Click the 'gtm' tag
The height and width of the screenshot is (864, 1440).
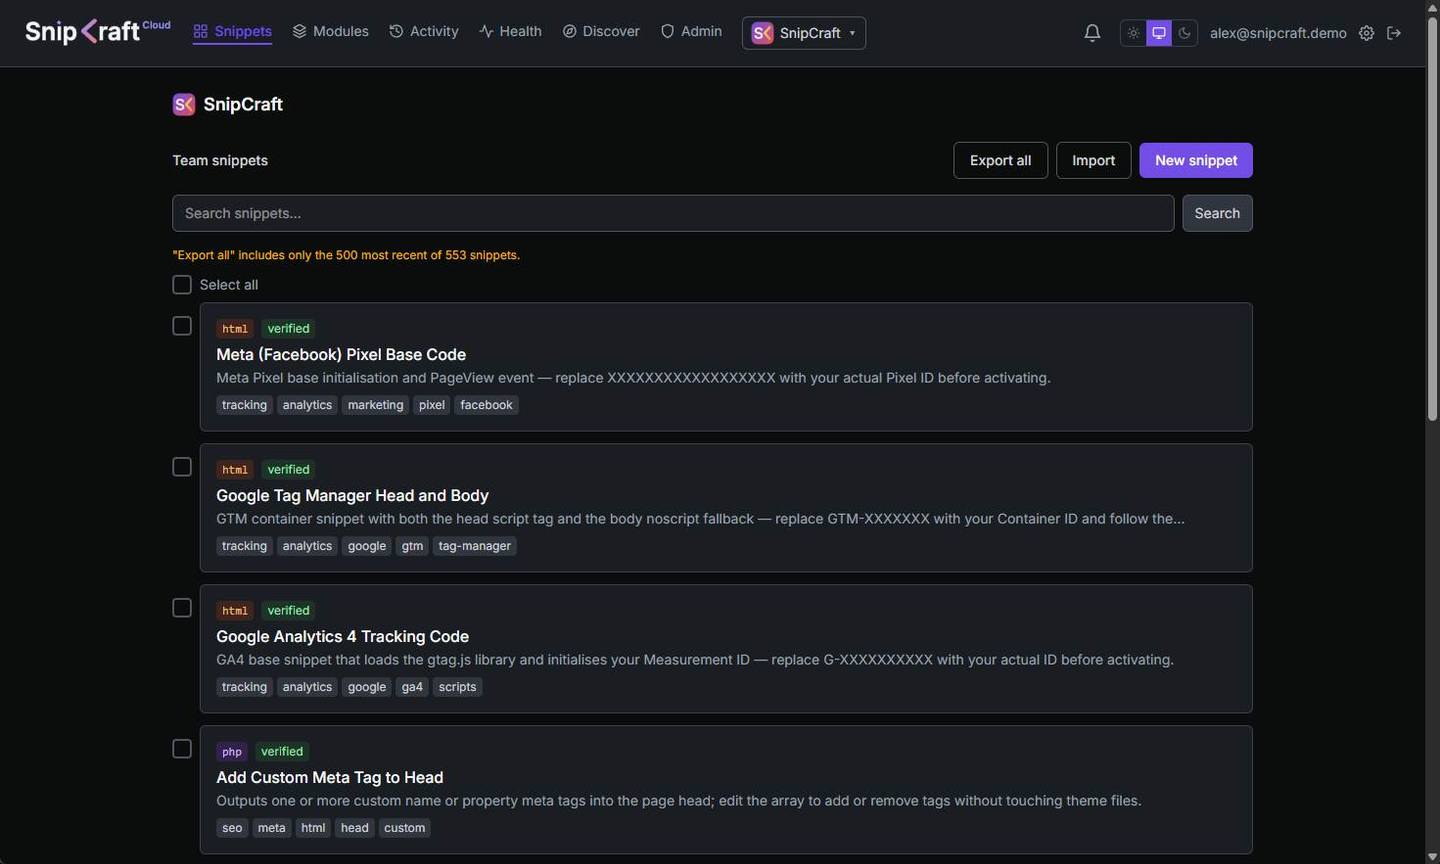(x=412, y=546)
